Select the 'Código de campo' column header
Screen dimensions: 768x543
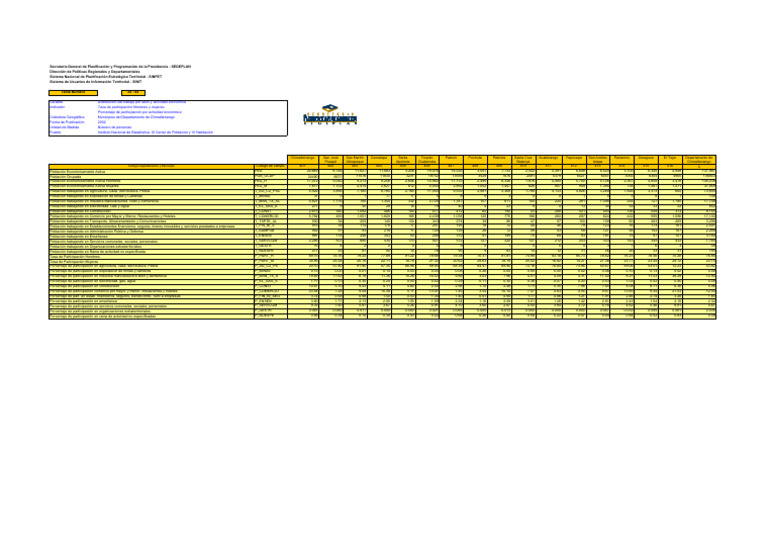click(270, 166)
